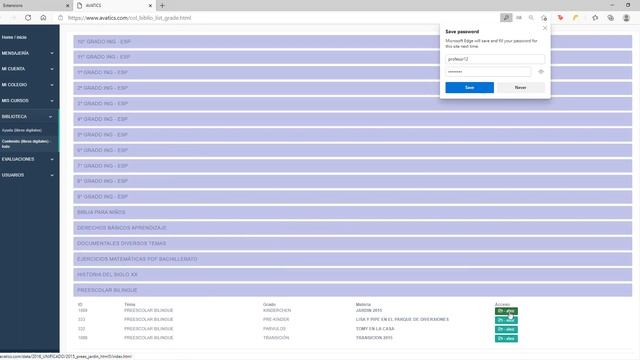Viewport: 640px width, 360px height.
Task: Expand the MI CUENTA sidebar menu
Action: coord(29,69)
